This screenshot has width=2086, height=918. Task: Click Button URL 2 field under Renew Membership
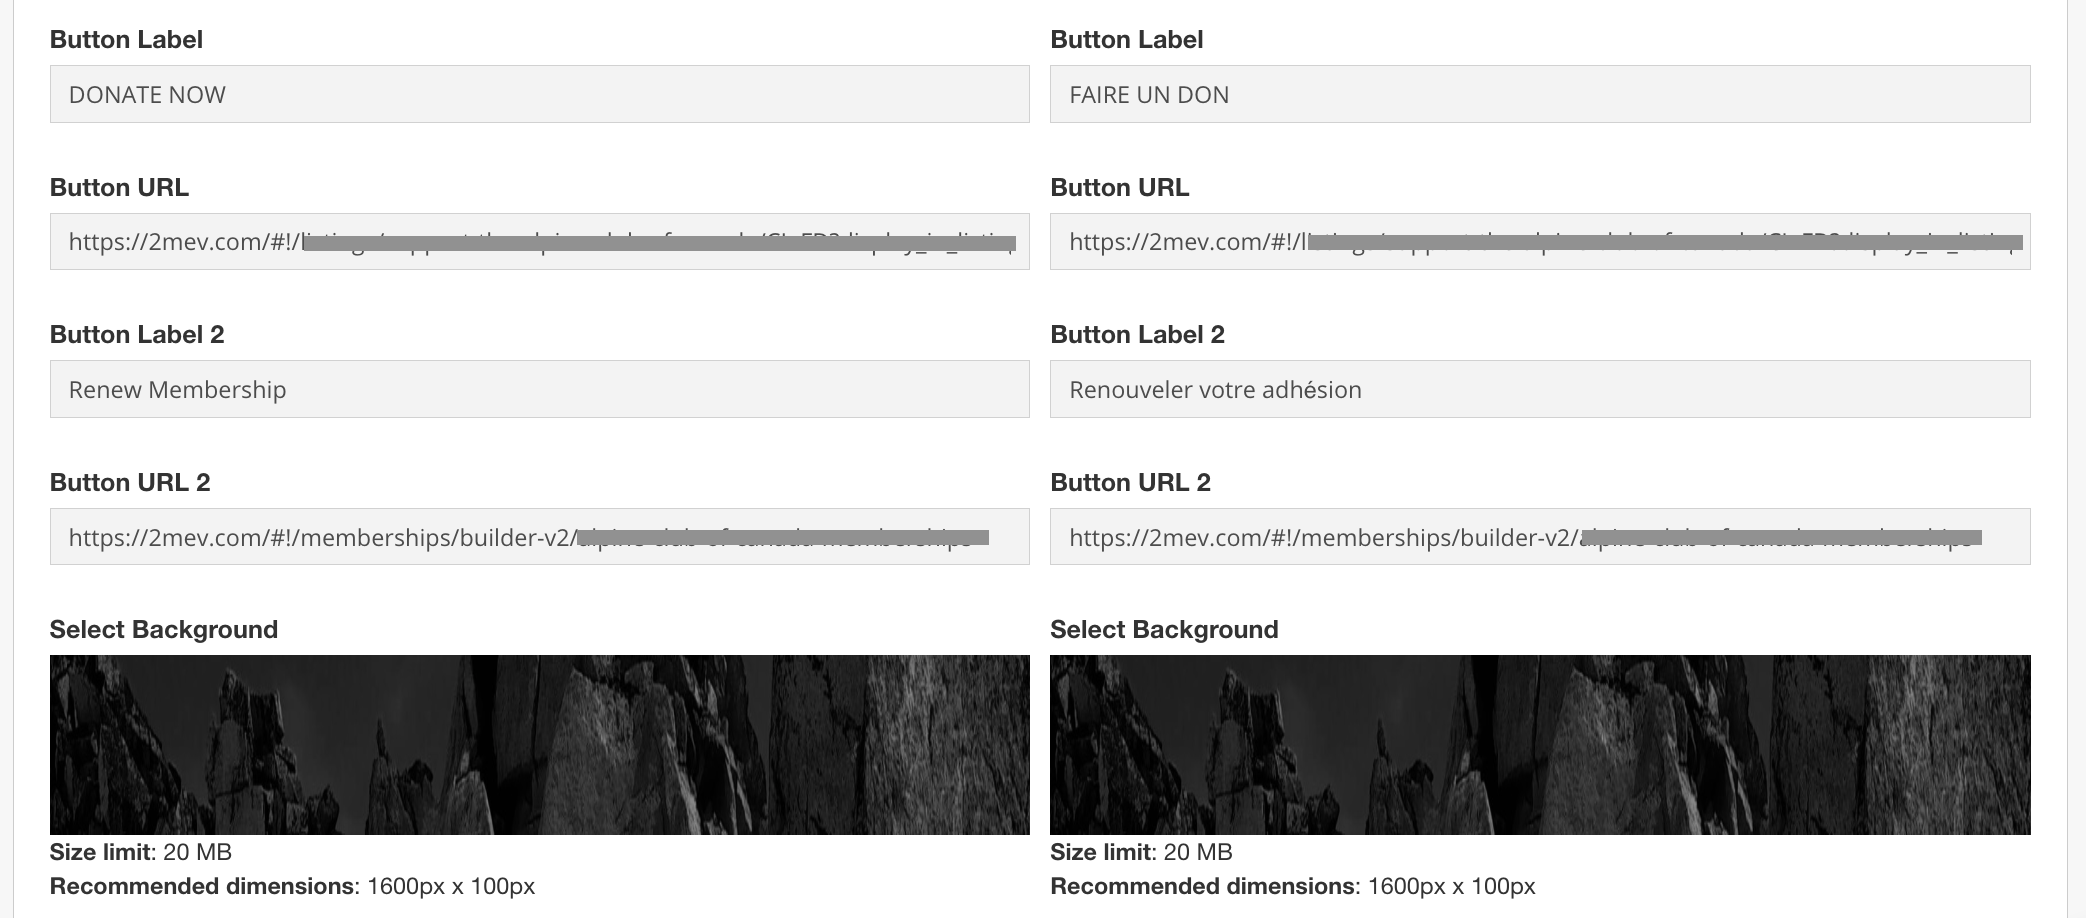[x=539, y=537]
